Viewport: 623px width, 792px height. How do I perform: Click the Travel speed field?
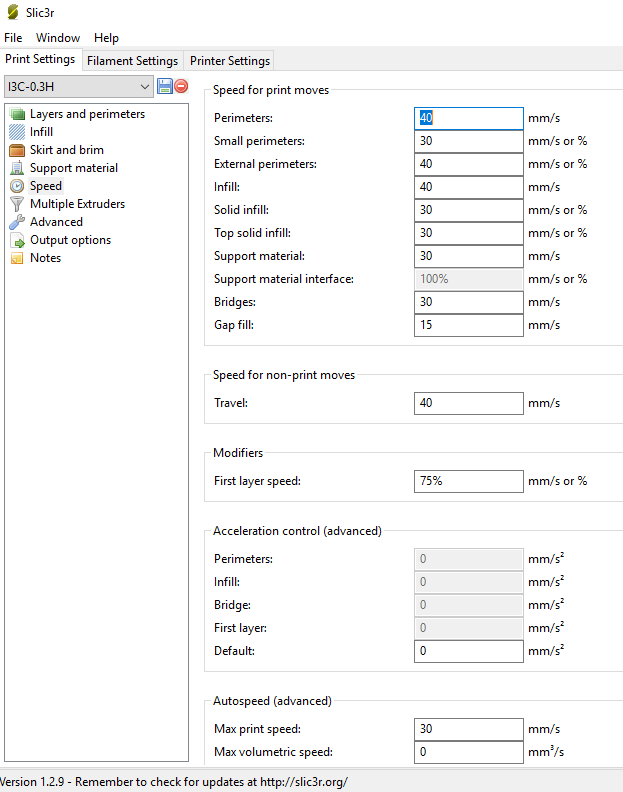469,403
